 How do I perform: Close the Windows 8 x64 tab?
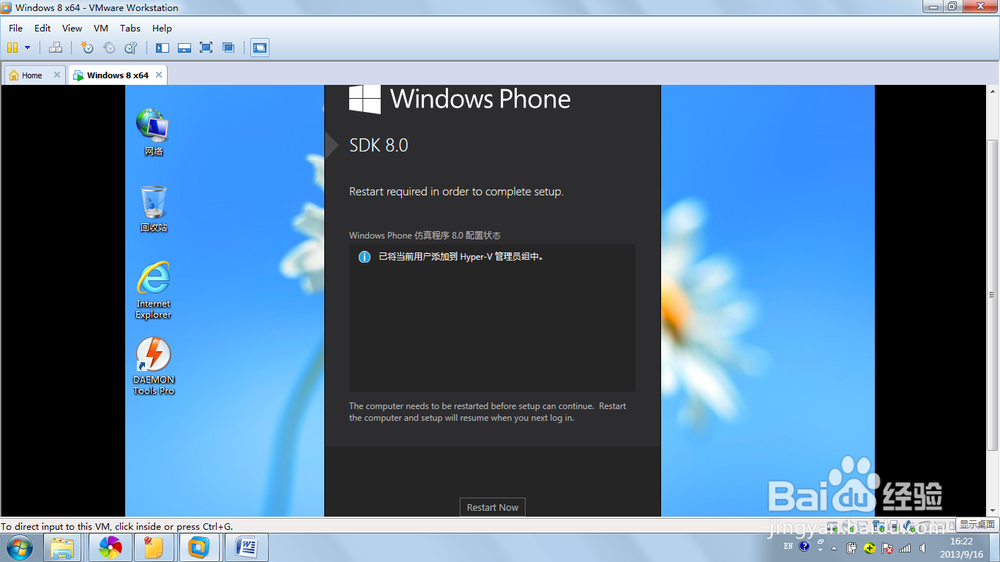click(x=159, y=75)
